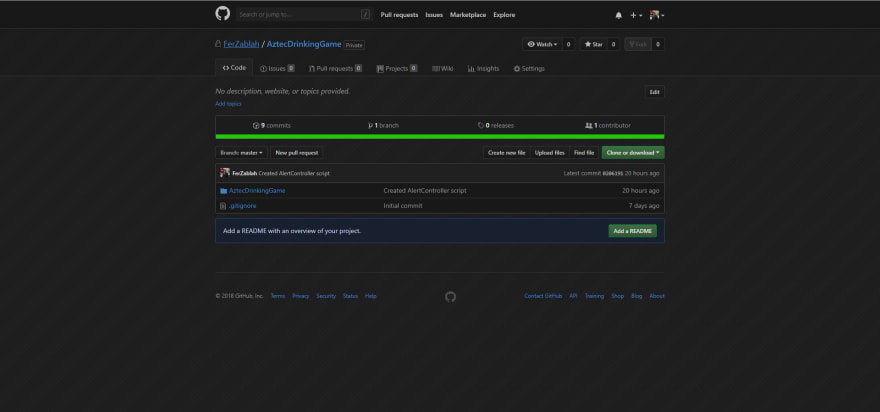Click the GitHub Octocat logo in header
The image size is (880, 412).
pyautogui.click(x=222, y=14)
